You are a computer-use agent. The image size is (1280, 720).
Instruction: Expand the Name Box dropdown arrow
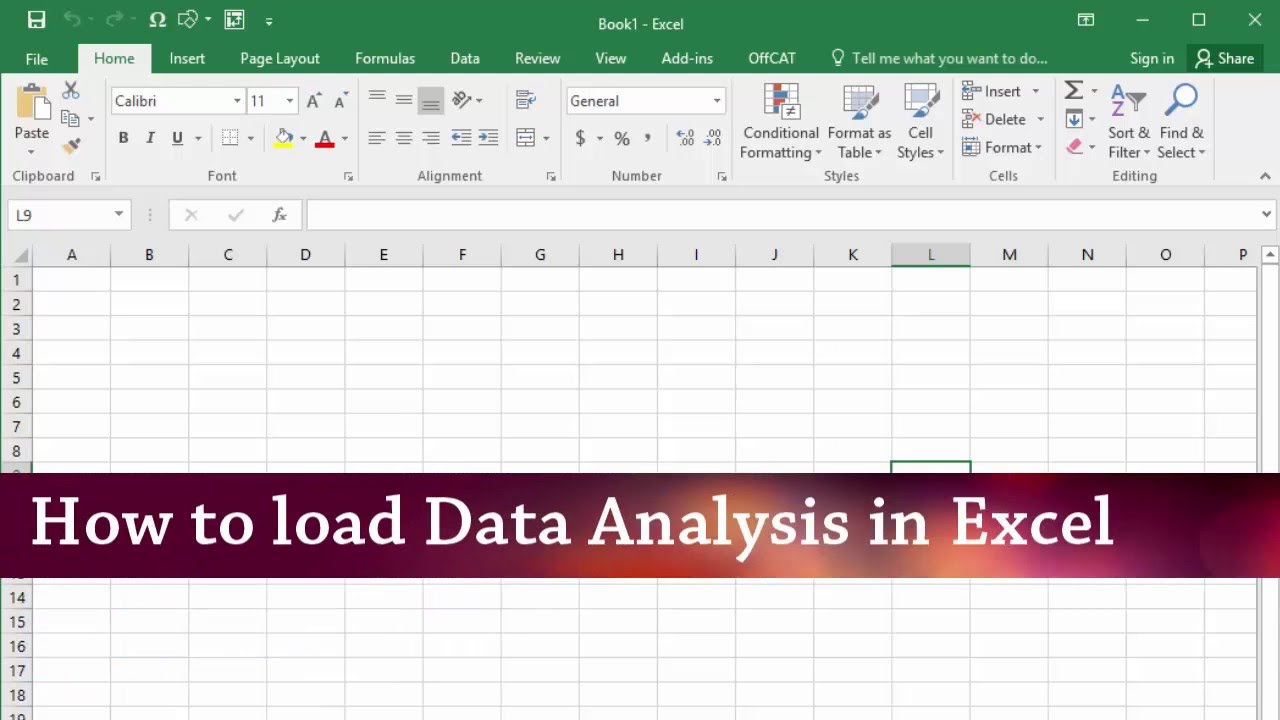click(118, 214)
